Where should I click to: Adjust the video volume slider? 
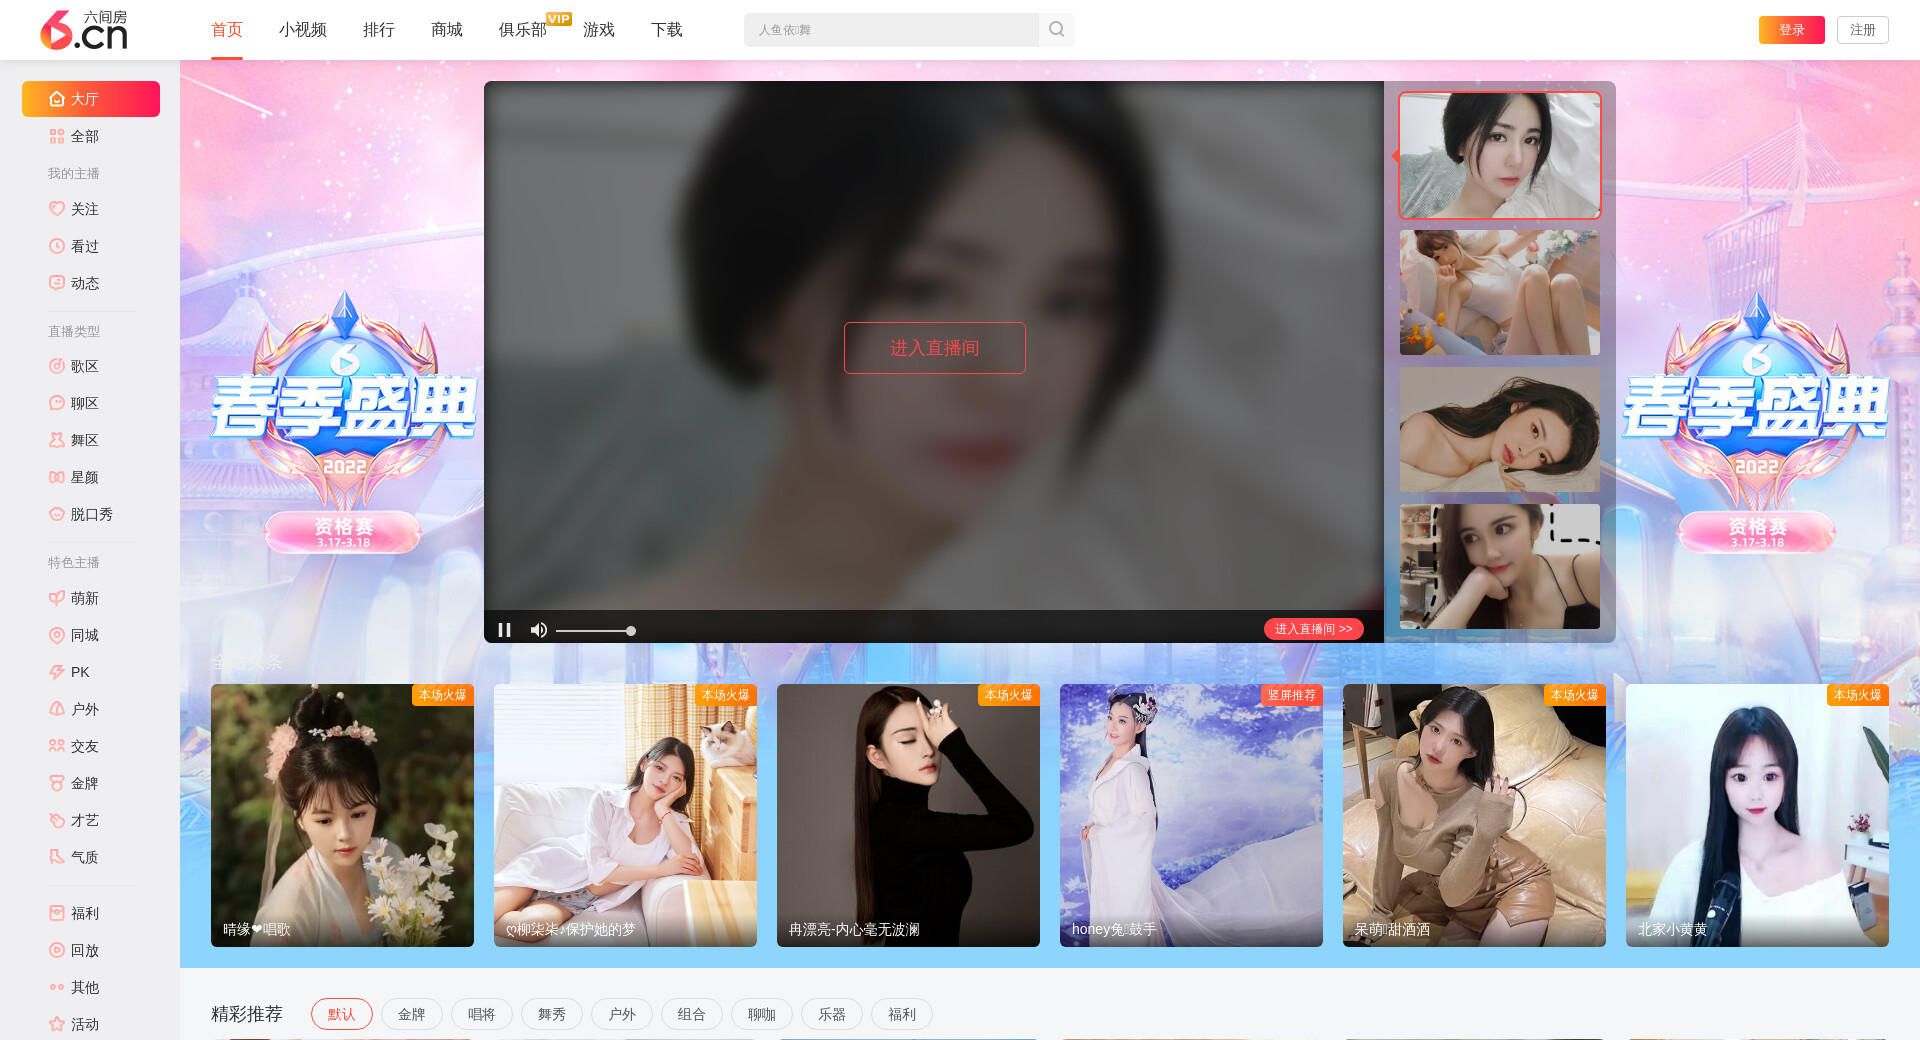tap(596, 631)
